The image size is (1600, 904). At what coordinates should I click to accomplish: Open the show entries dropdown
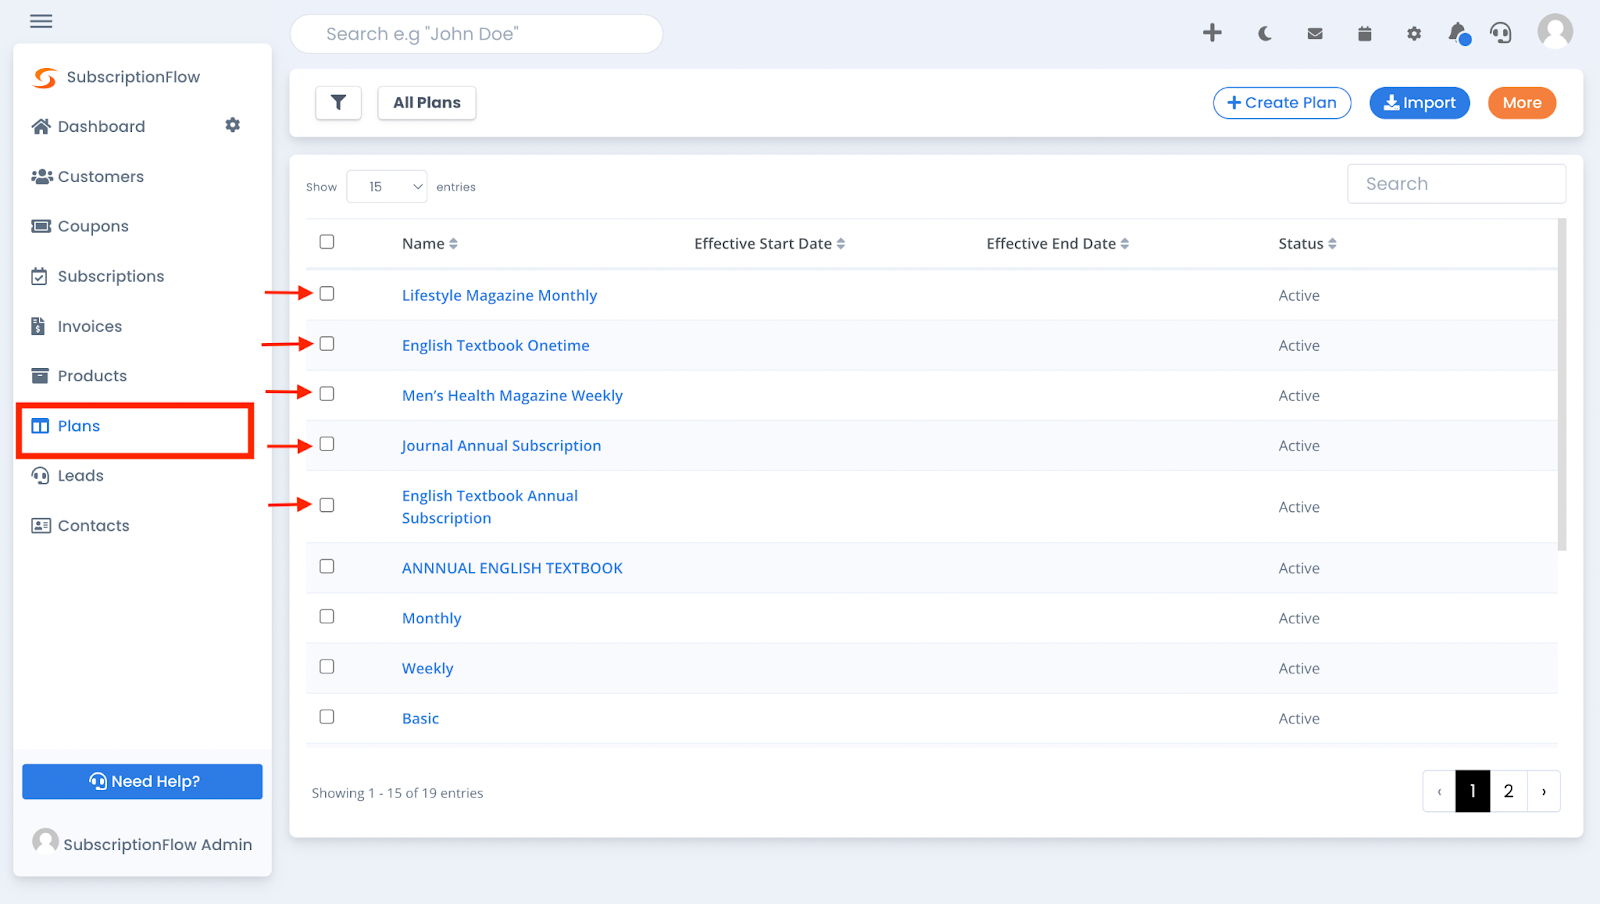(x=387, y=187)
